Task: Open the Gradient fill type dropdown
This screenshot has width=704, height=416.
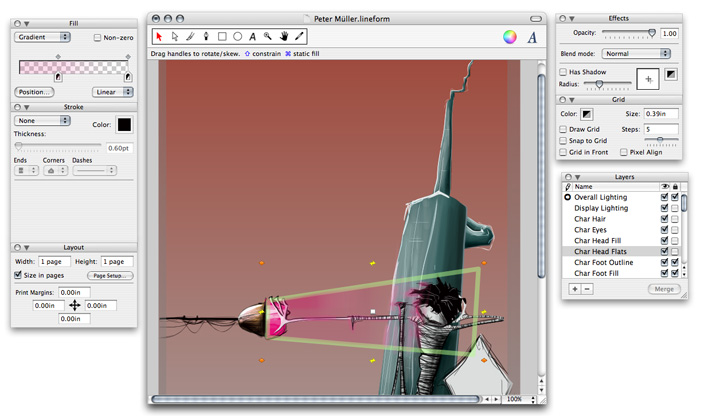Action: click(x=43, y=37)
